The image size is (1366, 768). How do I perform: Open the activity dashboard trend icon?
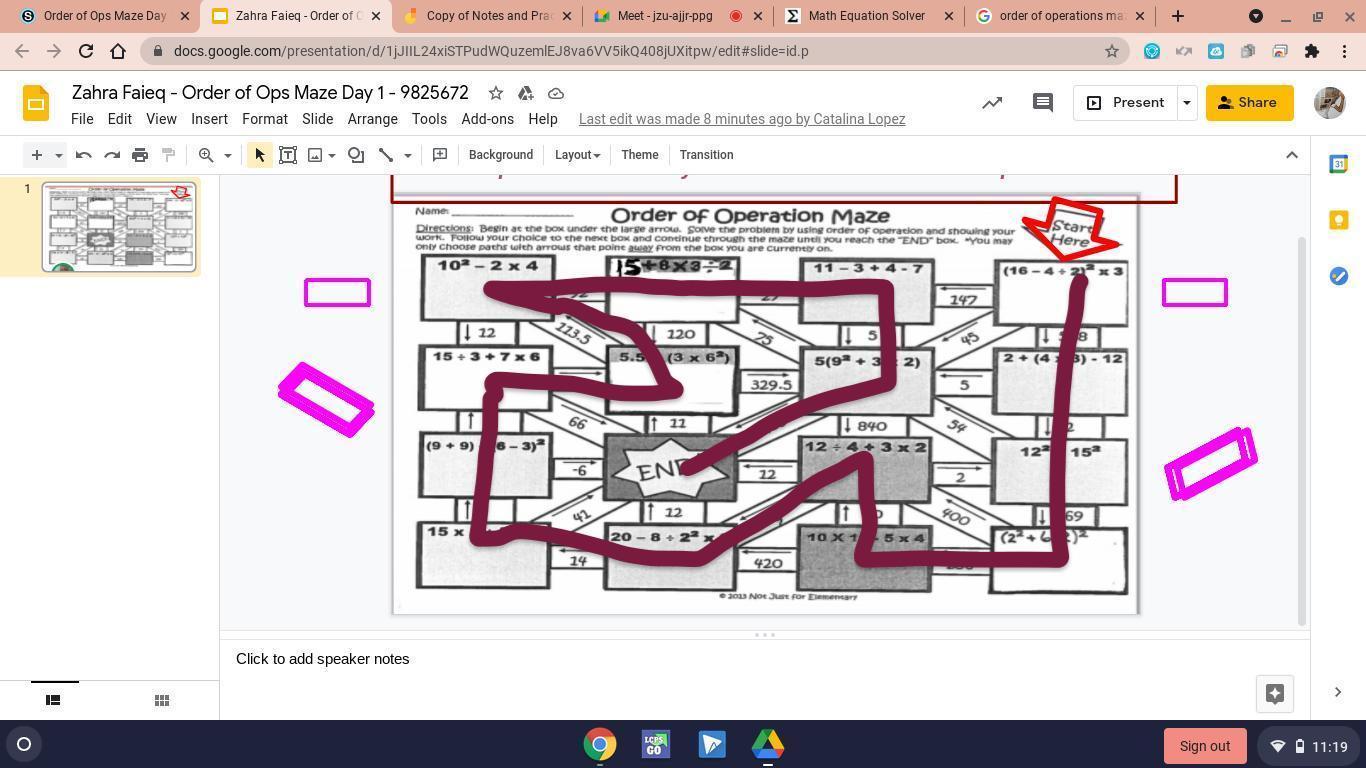point(992,103)
